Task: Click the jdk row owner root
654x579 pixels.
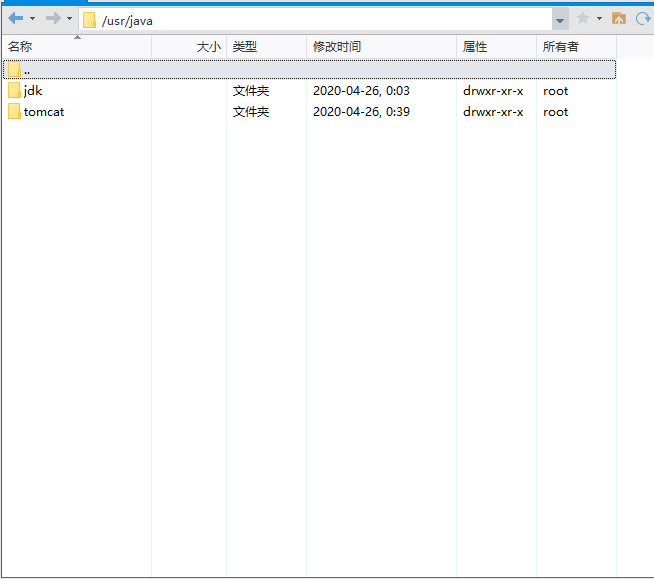Action: pos(556,91)
